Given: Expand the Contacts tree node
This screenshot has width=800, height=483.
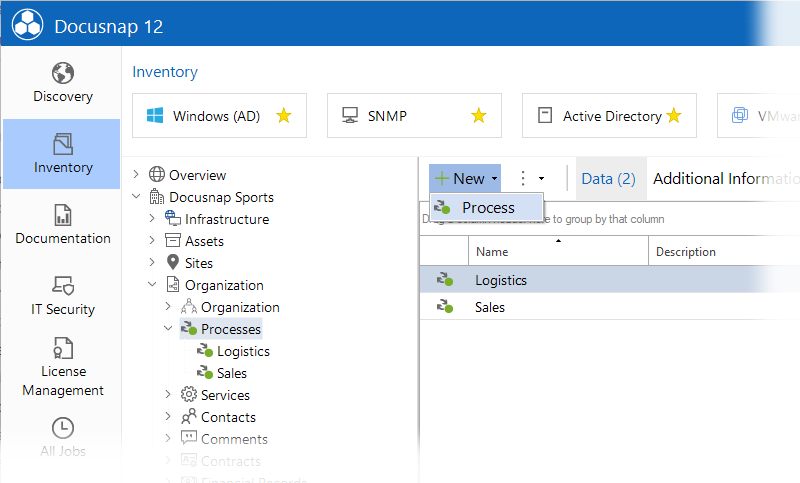Looking at the screenshot, I should pos(168,416).
